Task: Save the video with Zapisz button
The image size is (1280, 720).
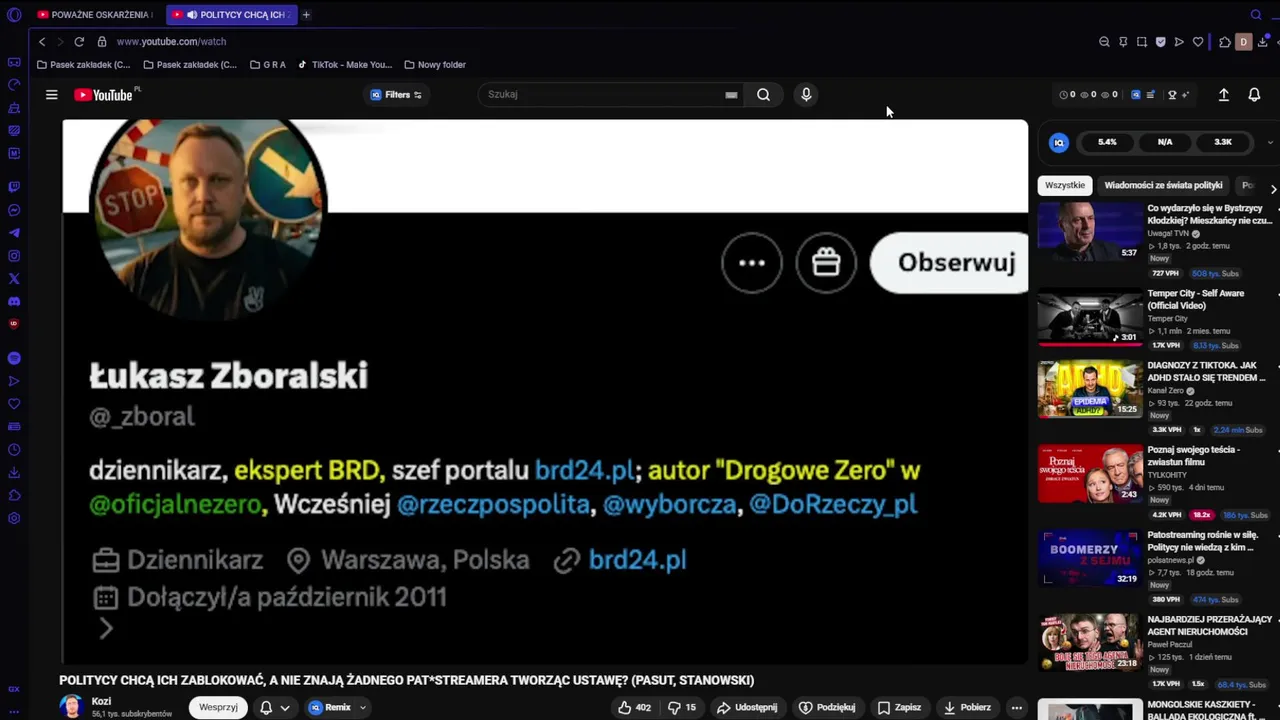Action: (x=899, y=707)
